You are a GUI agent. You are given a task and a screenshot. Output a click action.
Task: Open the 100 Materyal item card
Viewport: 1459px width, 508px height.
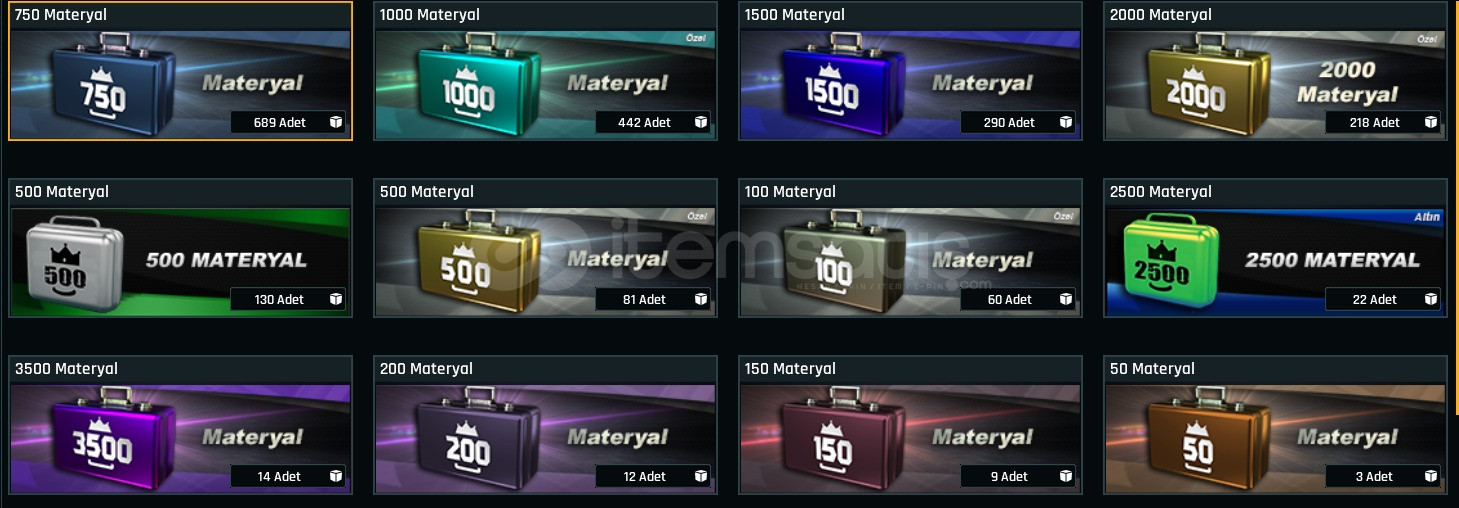tap(910, 248)
